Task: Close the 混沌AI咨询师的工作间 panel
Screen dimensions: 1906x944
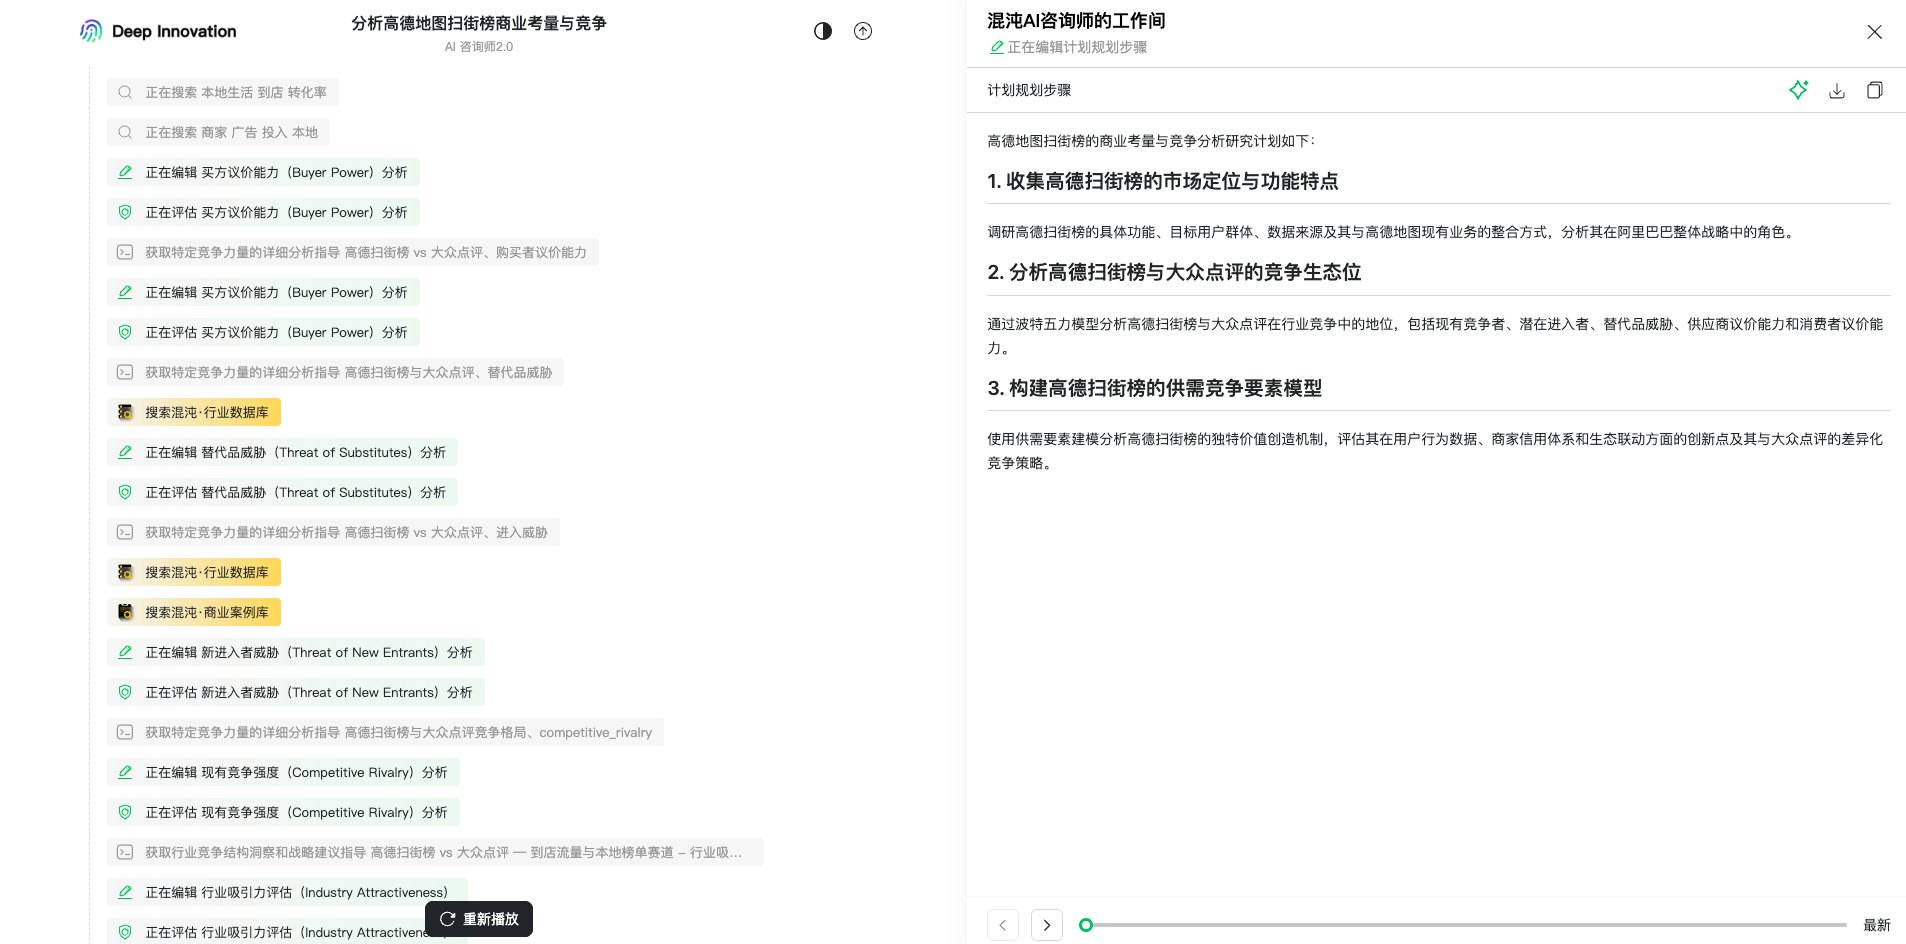Action: click(x=1874, y=31)
